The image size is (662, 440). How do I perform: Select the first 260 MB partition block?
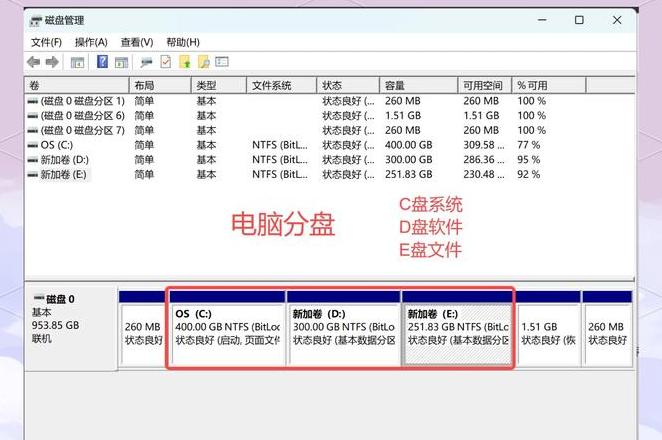pos(143,329)
